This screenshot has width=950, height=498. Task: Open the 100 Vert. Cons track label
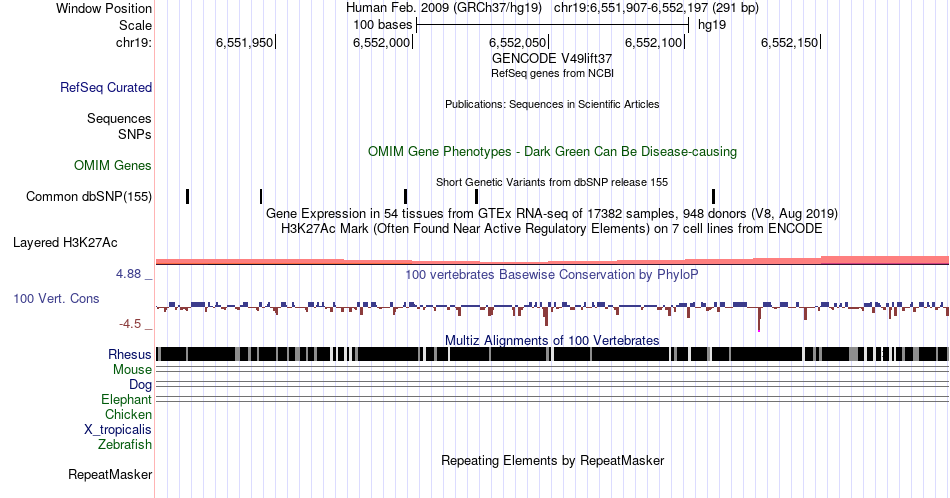tap(56, 298)
